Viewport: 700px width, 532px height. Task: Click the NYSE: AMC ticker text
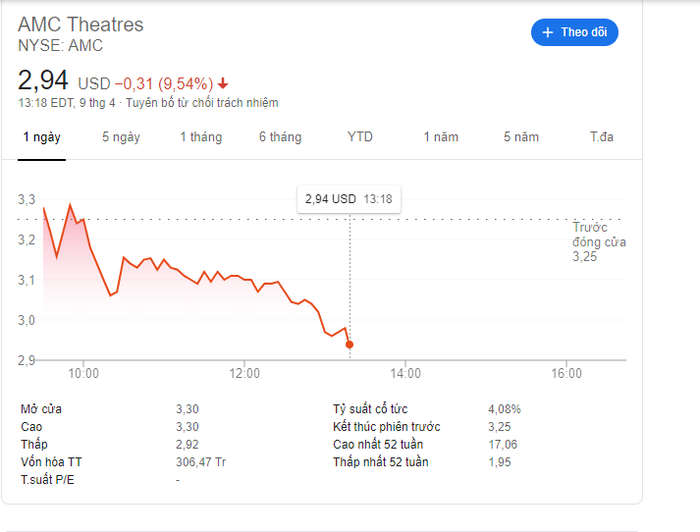[x=60, y=46]
